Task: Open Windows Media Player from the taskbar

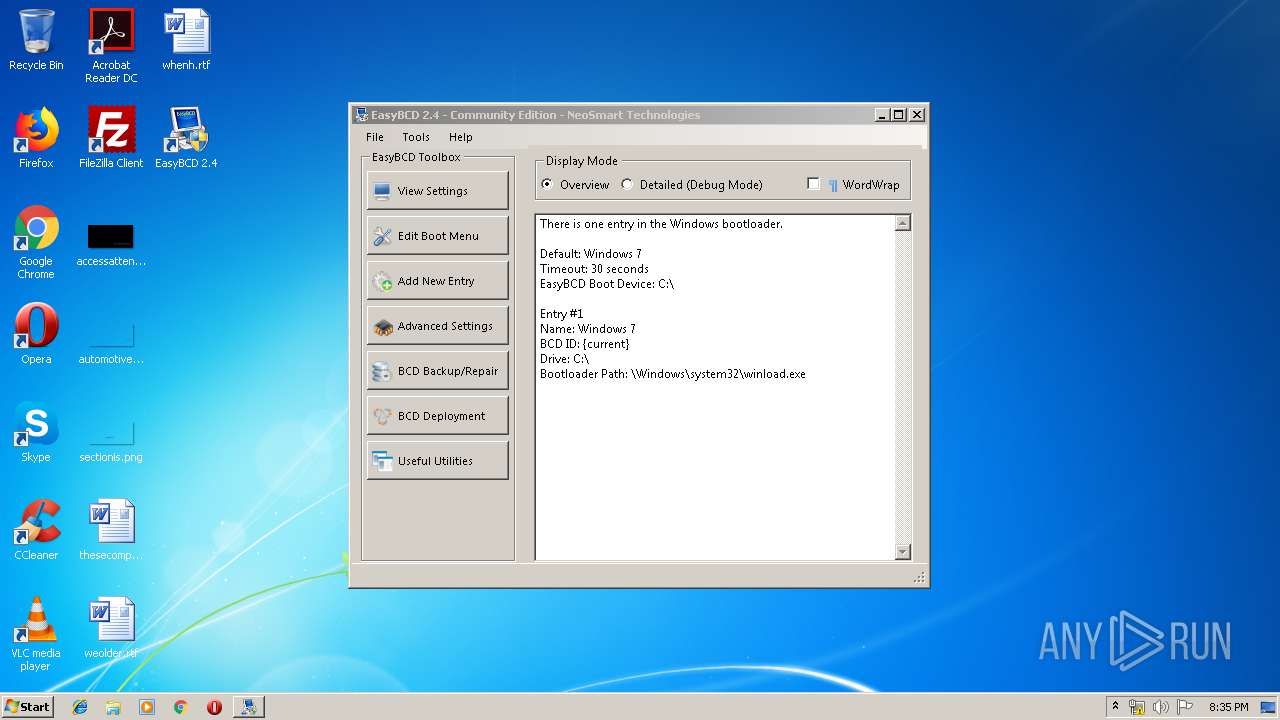Action: (147, 707)
